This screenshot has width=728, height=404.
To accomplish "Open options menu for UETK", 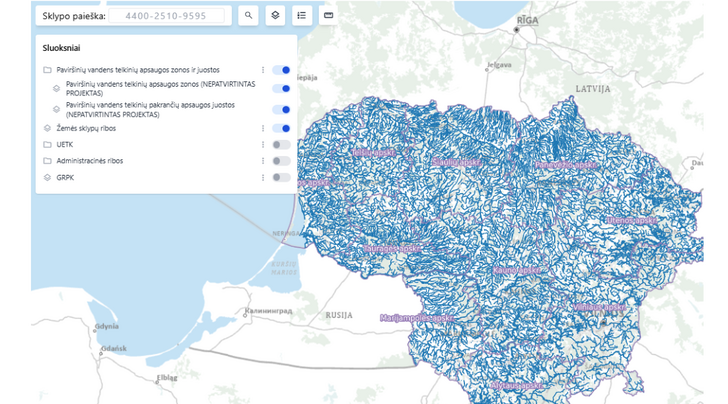I will coord(263,145).
